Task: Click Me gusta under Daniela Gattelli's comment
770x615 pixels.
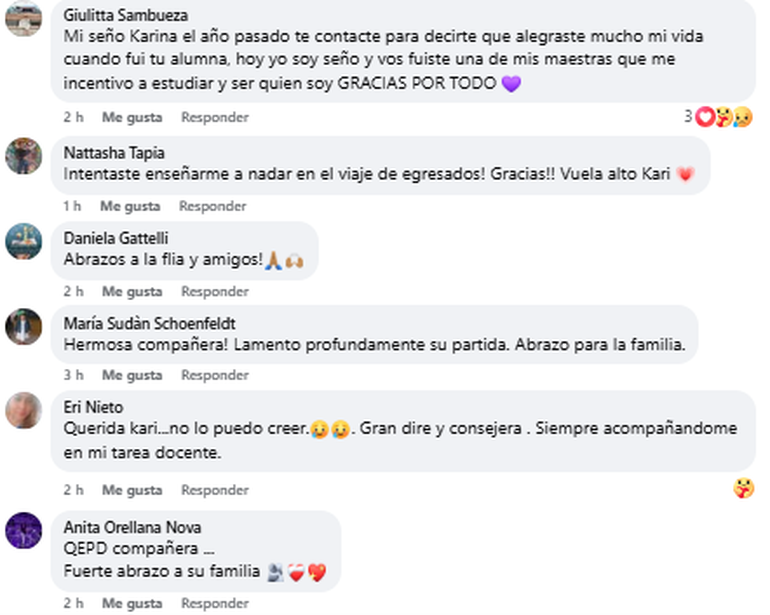Action: tap(131, 292)
